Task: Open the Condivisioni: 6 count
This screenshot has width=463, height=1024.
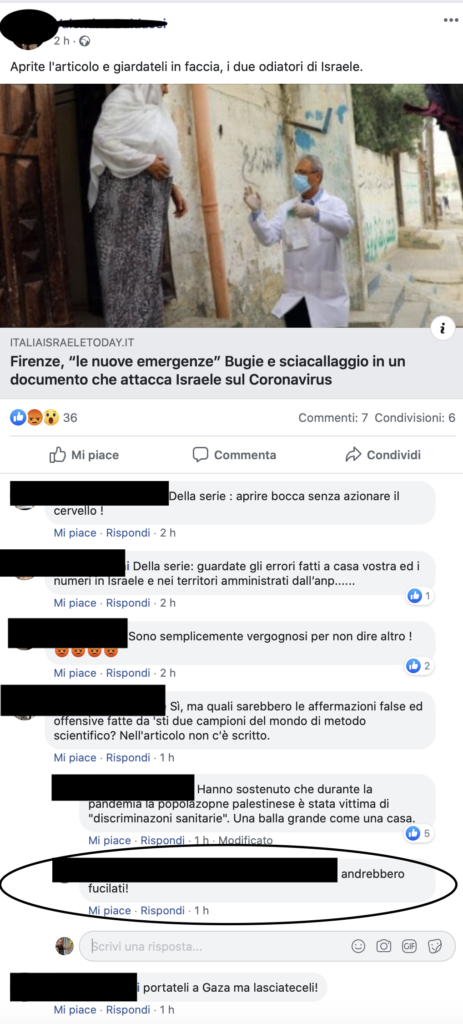Action: point(415,417)
